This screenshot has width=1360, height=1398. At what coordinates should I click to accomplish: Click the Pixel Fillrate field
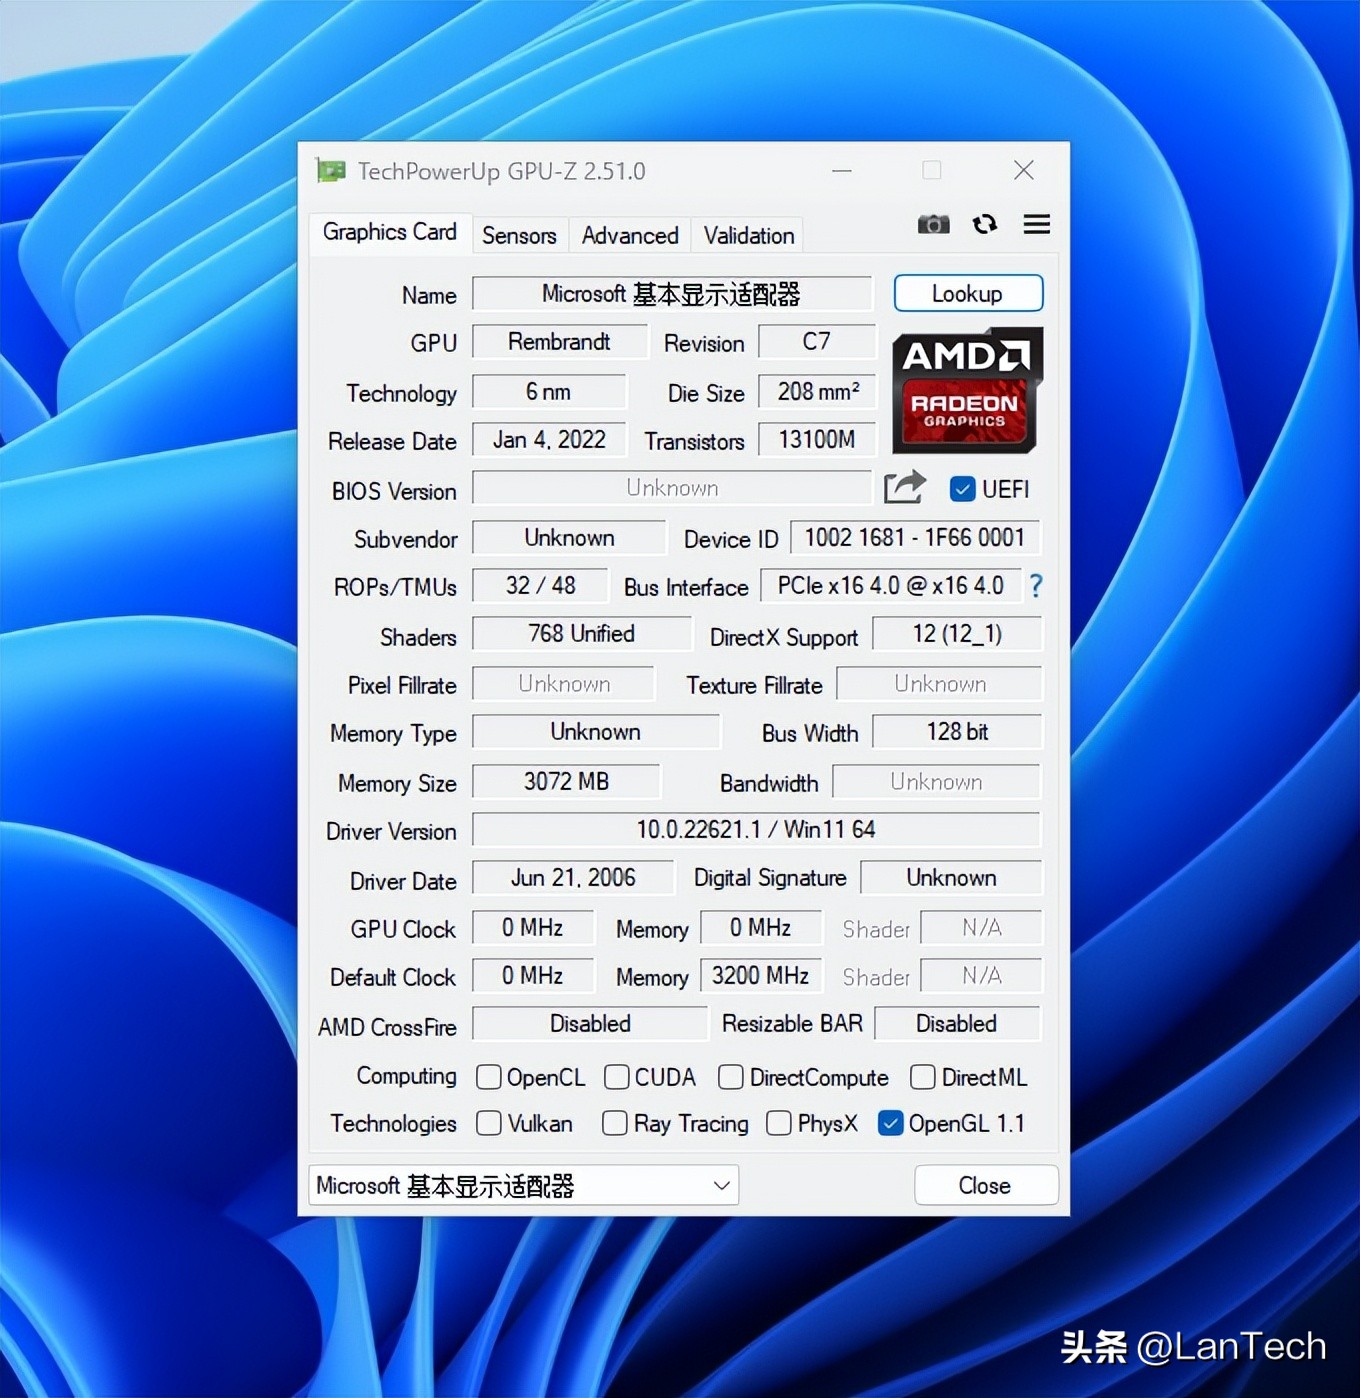click(564, 684)
